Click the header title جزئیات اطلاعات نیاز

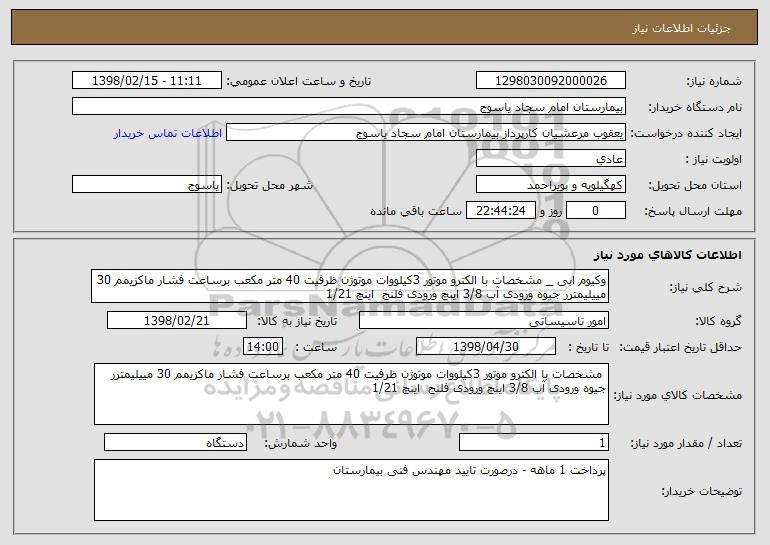(x=681, y=28)
